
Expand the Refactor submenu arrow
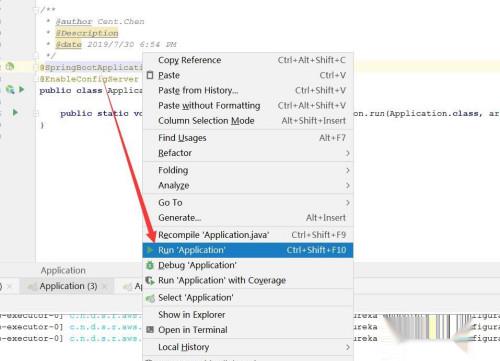(347, 153)
